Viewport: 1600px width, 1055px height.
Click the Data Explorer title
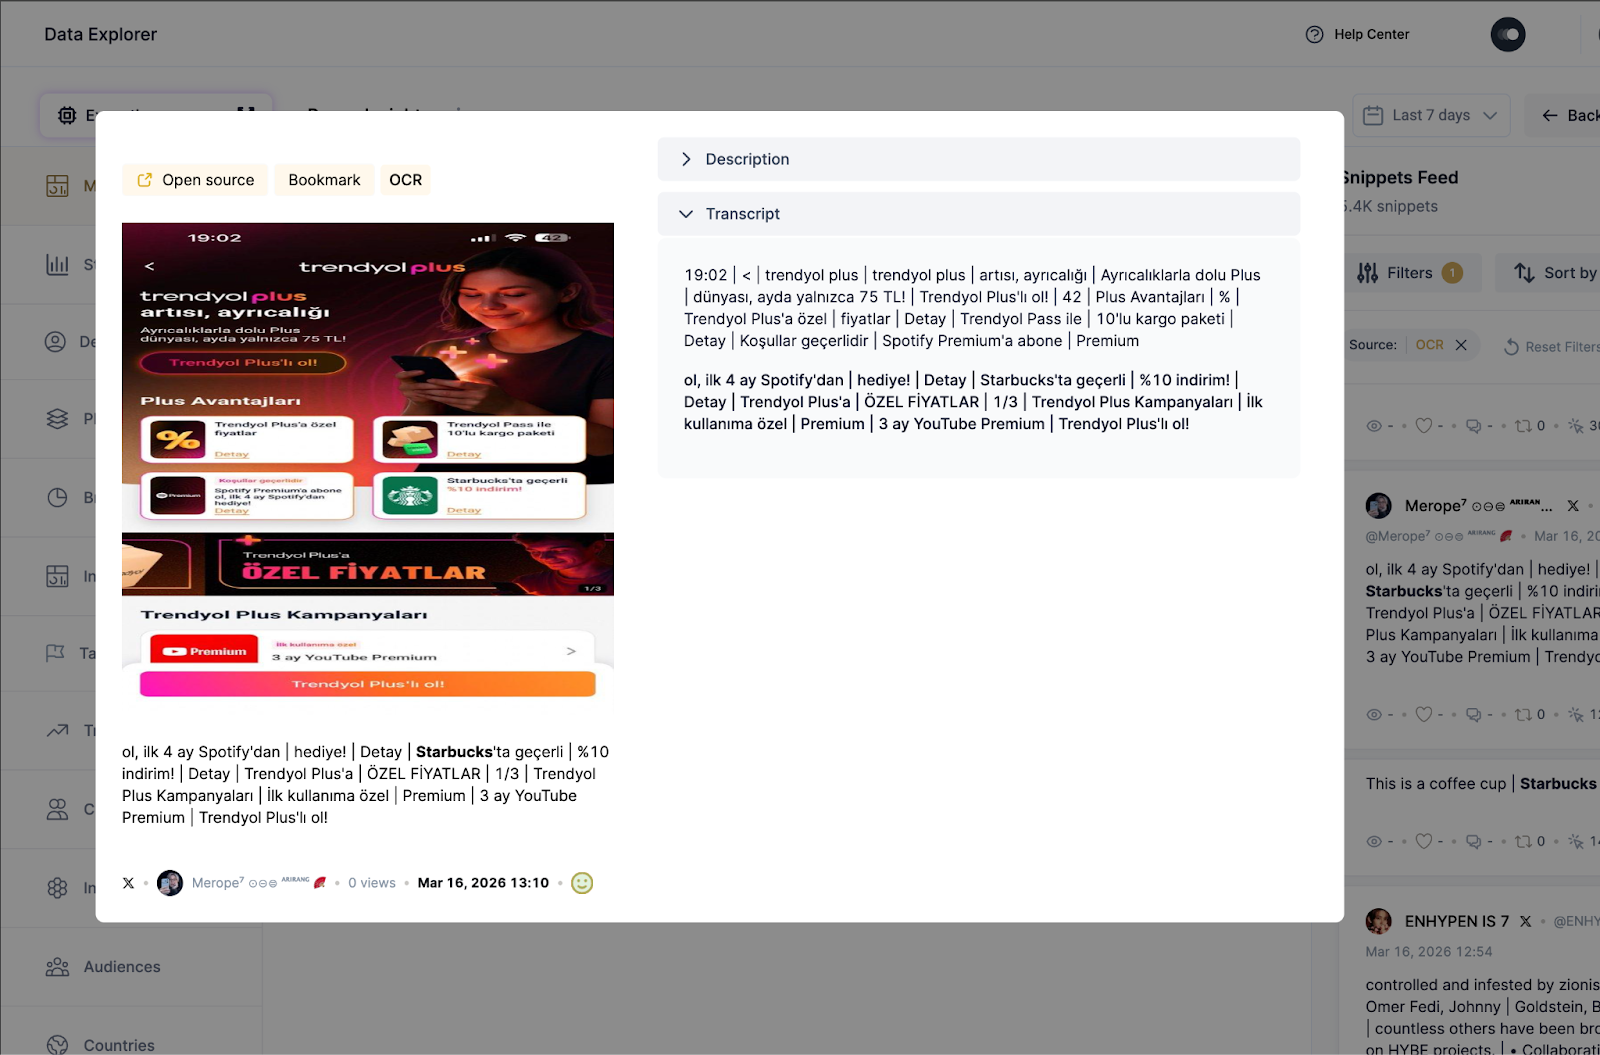[x=101, y=34]
